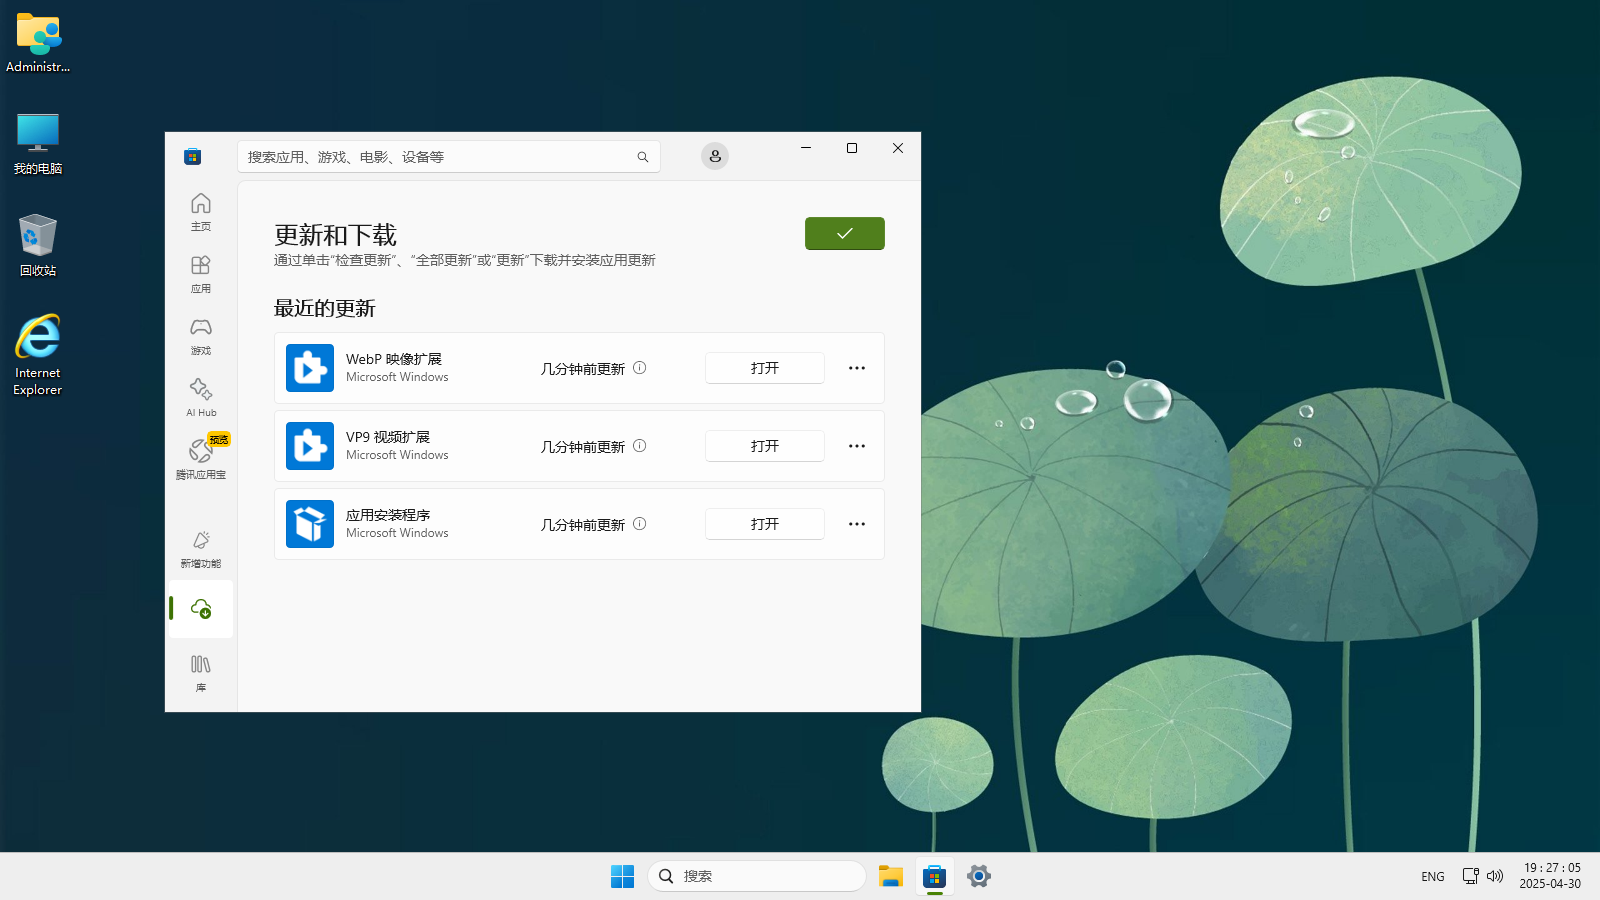Viewport: 1600px width, 900px height.
Task: Open more options for VP9 视频扩展
Action: tap(857, 446)
